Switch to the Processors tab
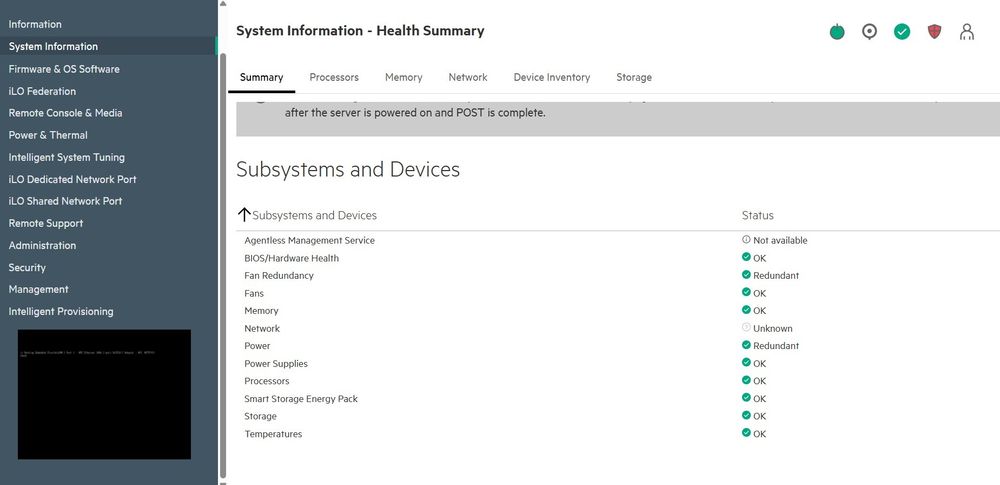 [x=334, y=77]
